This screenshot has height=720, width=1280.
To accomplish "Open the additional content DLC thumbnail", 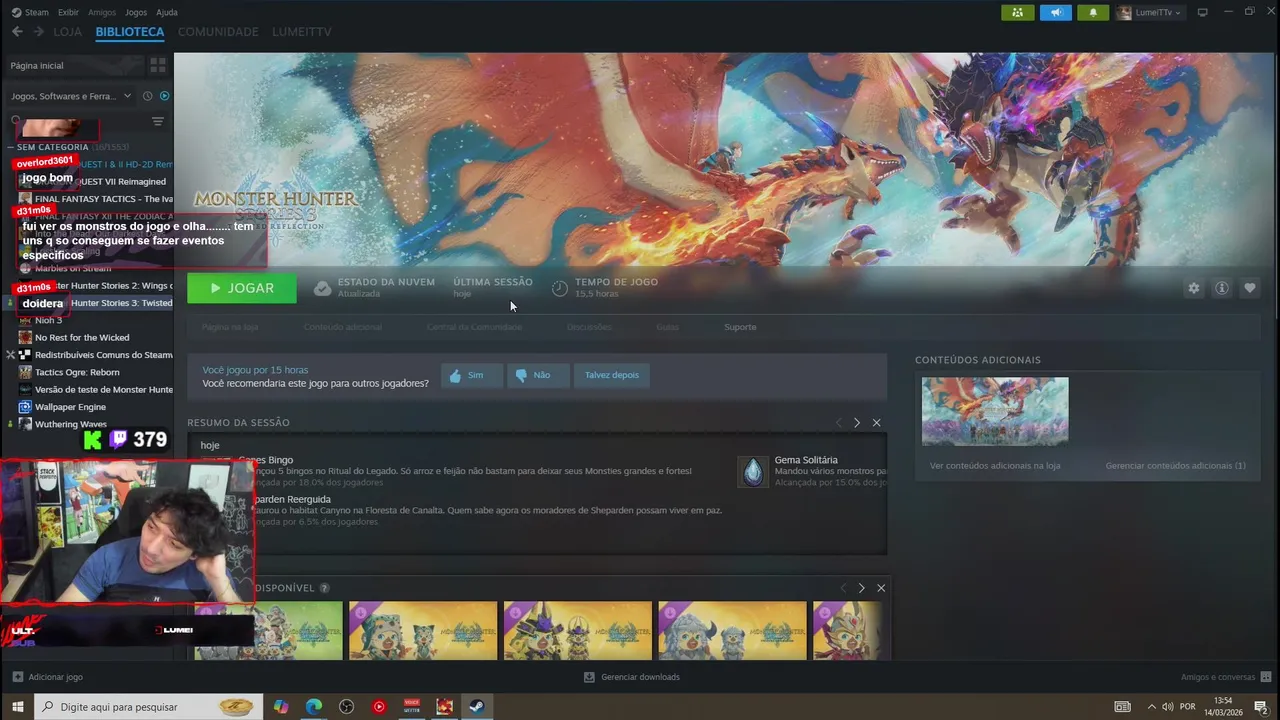I will click(995, 411).
